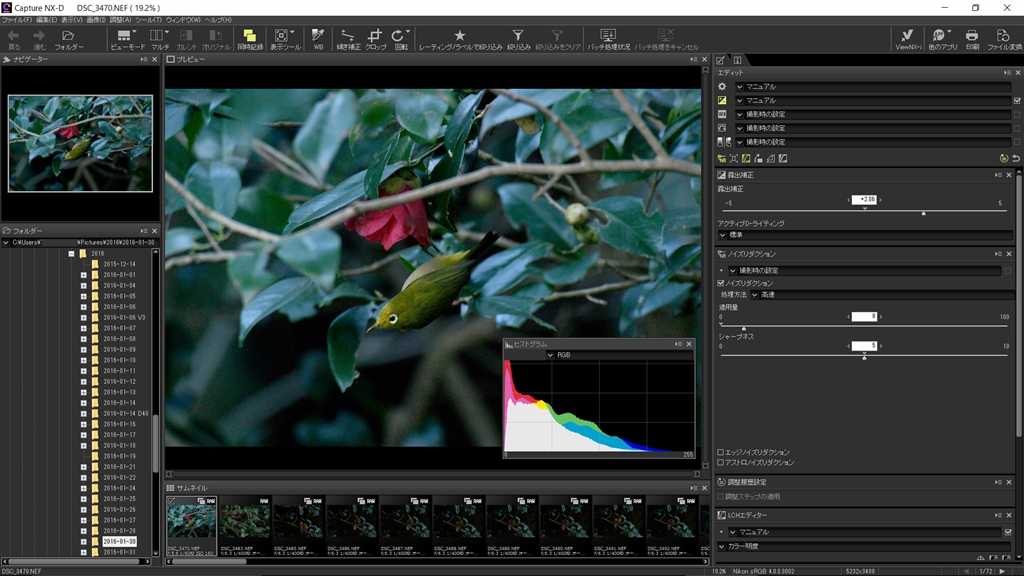1024x576 pixels.
Task: Enable astro noise reduction (アストロノイズリダクション) checkbox
Action: (721, 462)
